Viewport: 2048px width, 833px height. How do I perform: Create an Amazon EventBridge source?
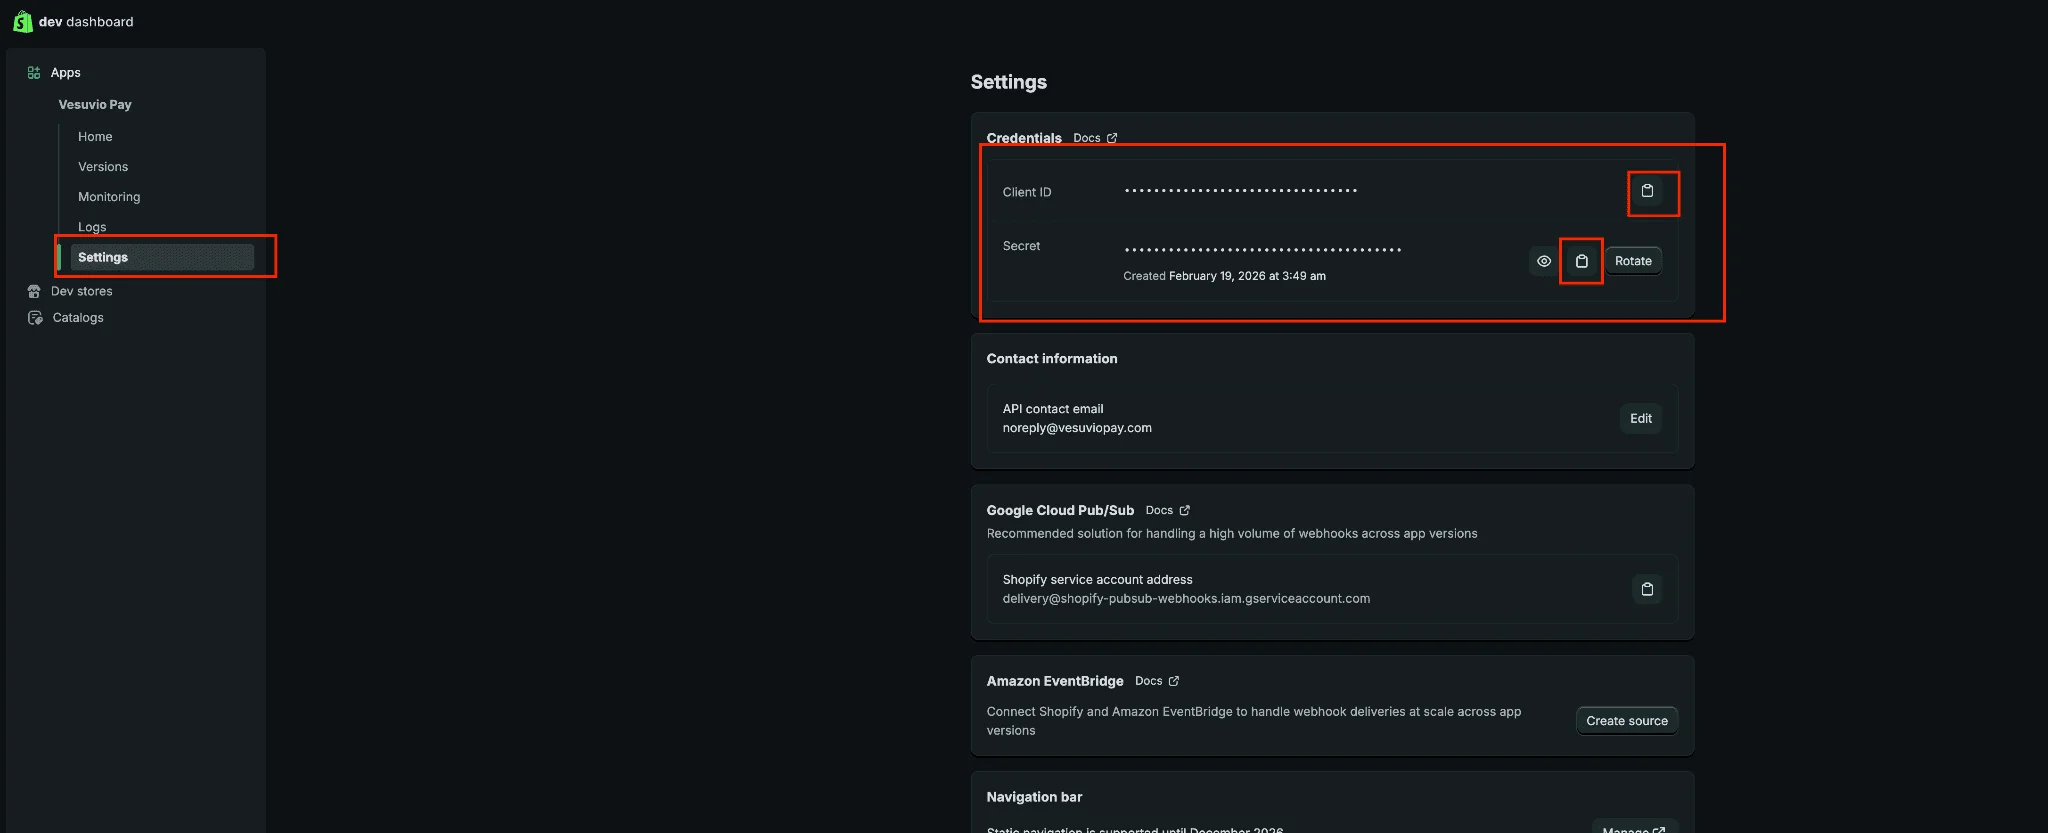[1626, 721]
